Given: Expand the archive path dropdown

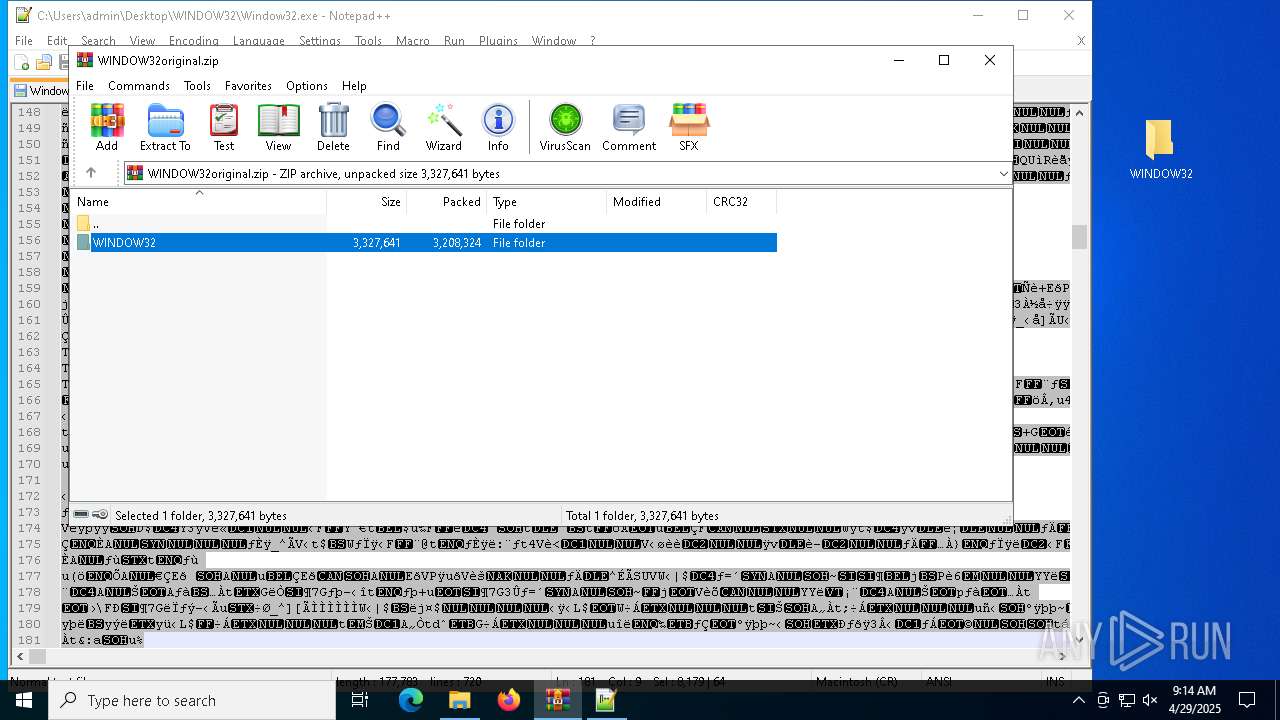Looking at the screenshot, I should click(x=1003, y=174).
